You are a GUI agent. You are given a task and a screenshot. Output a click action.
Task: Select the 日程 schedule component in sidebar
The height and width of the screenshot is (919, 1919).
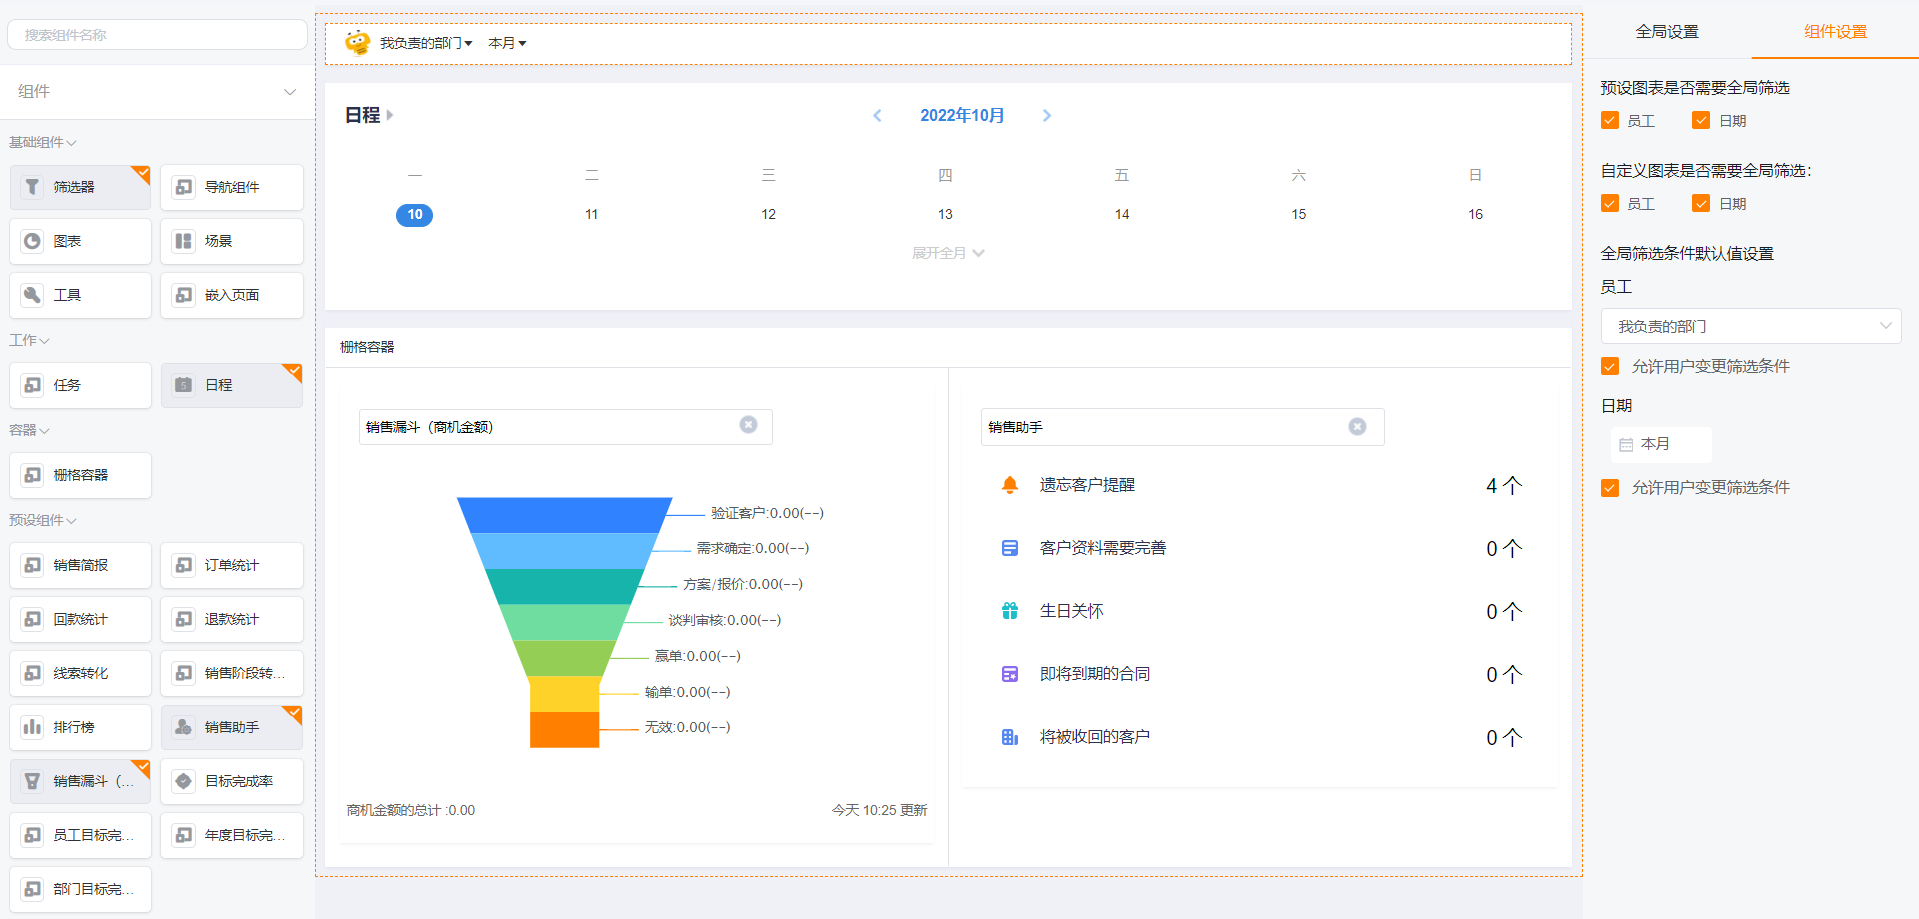[x=232, y=385]
